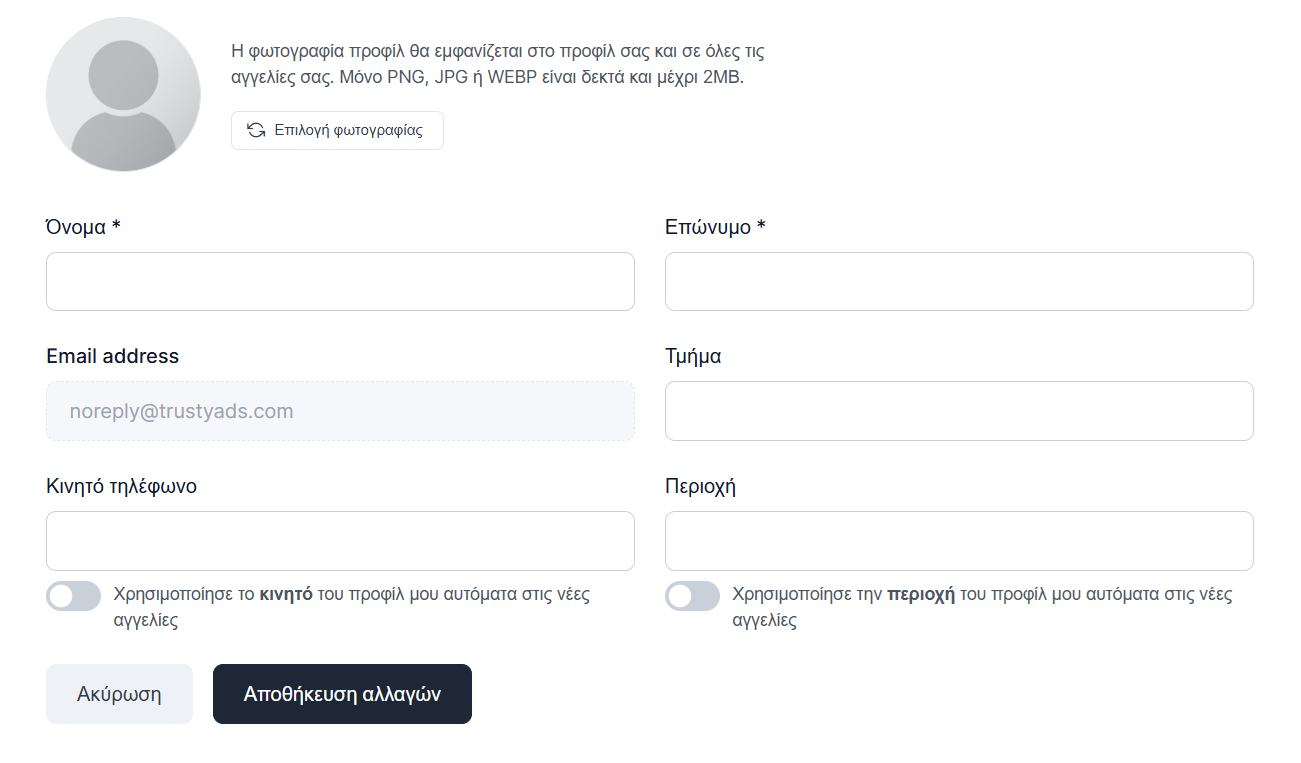Click the Όνομα * label
Viewport: 1301px width, 763px height.
(x=83, y=227)
